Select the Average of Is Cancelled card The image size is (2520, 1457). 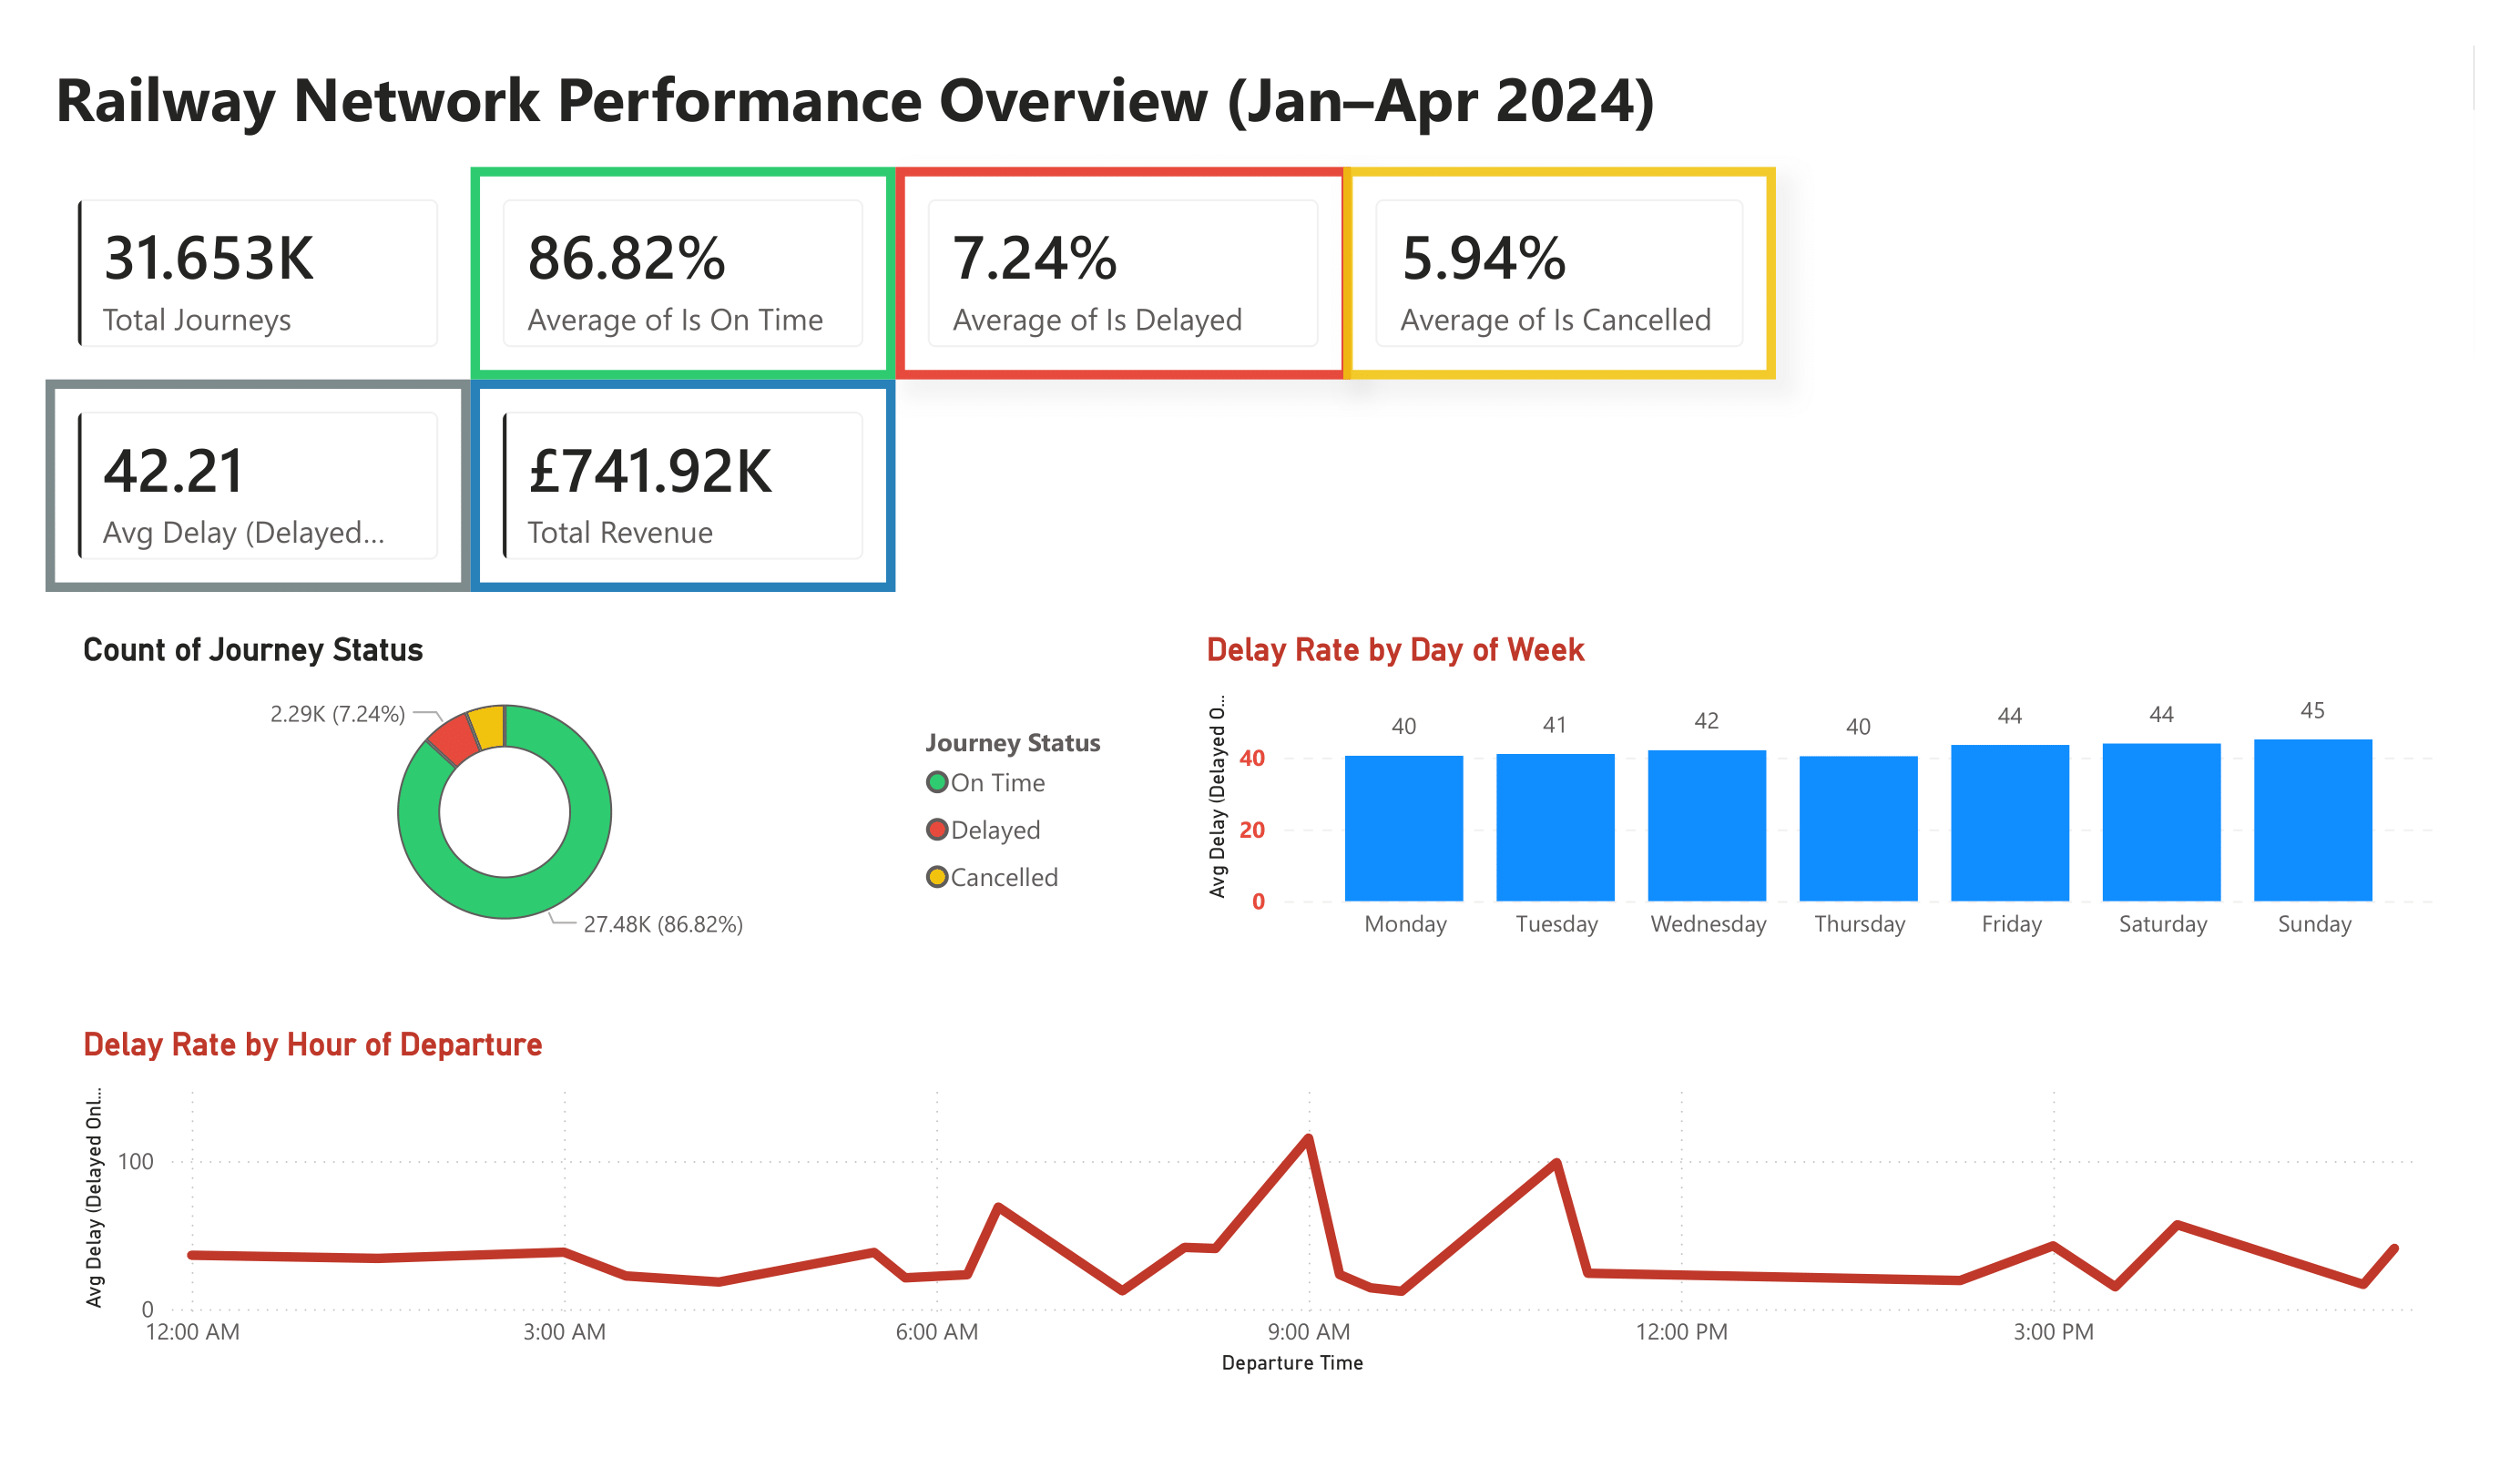[1558, 273]
